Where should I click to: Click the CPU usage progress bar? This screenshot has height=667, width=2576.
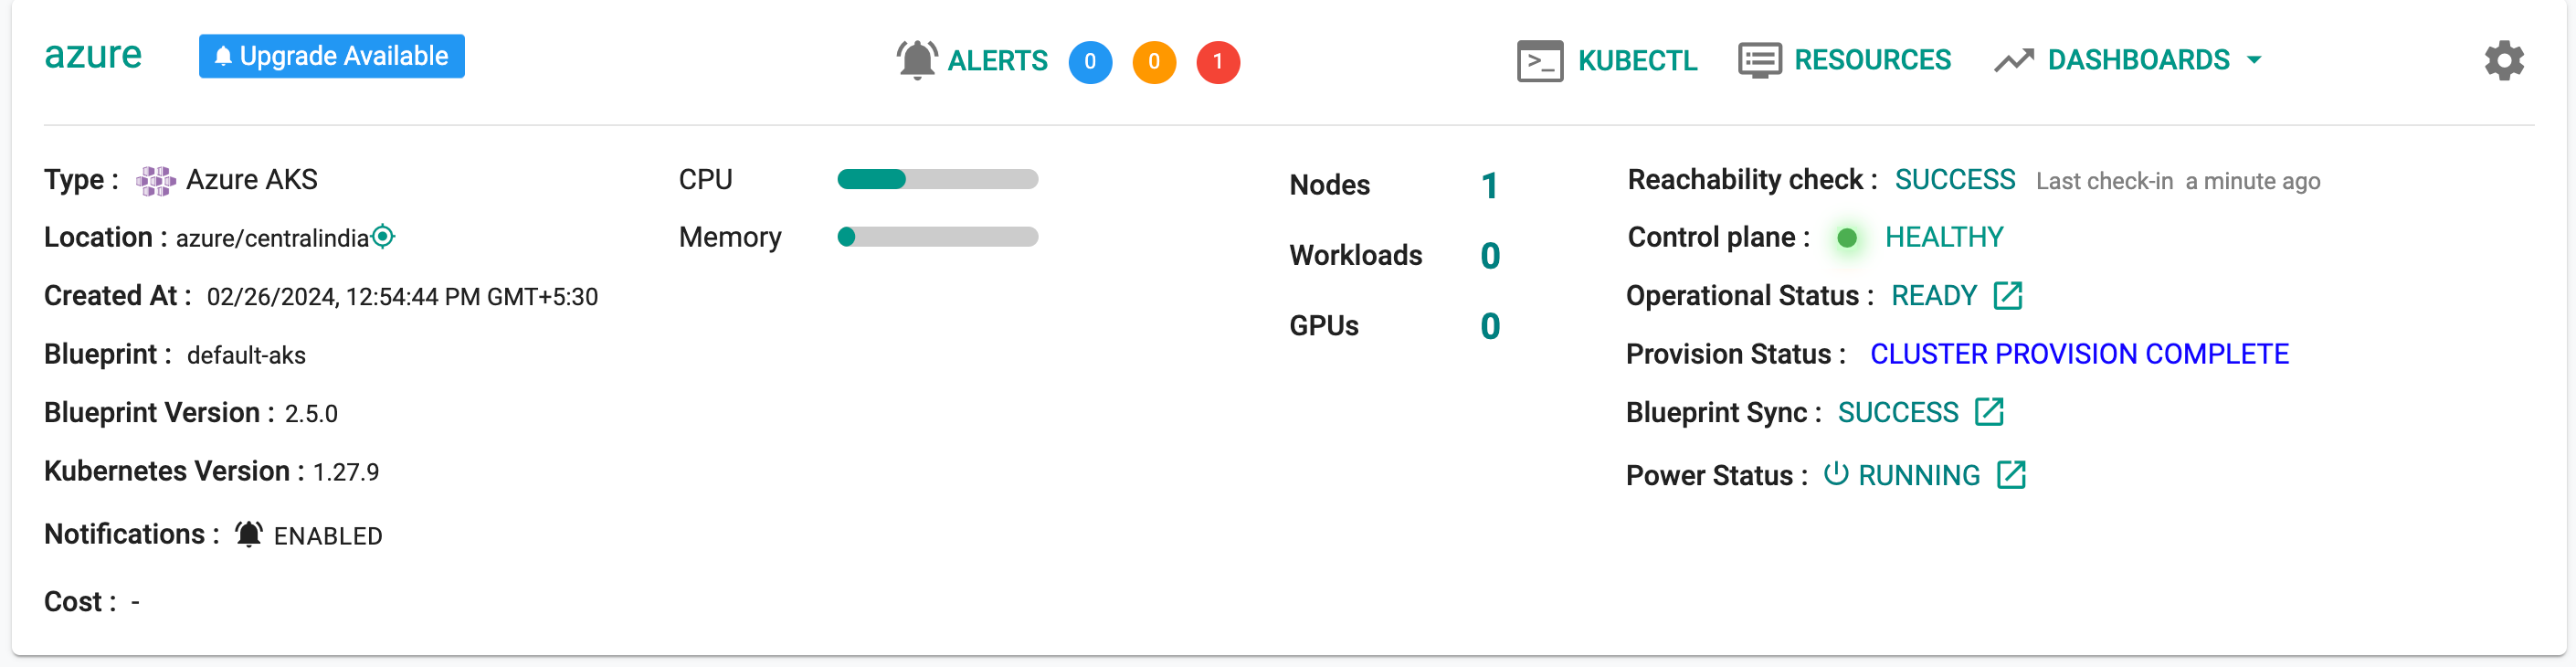click(x=937, y=180)
